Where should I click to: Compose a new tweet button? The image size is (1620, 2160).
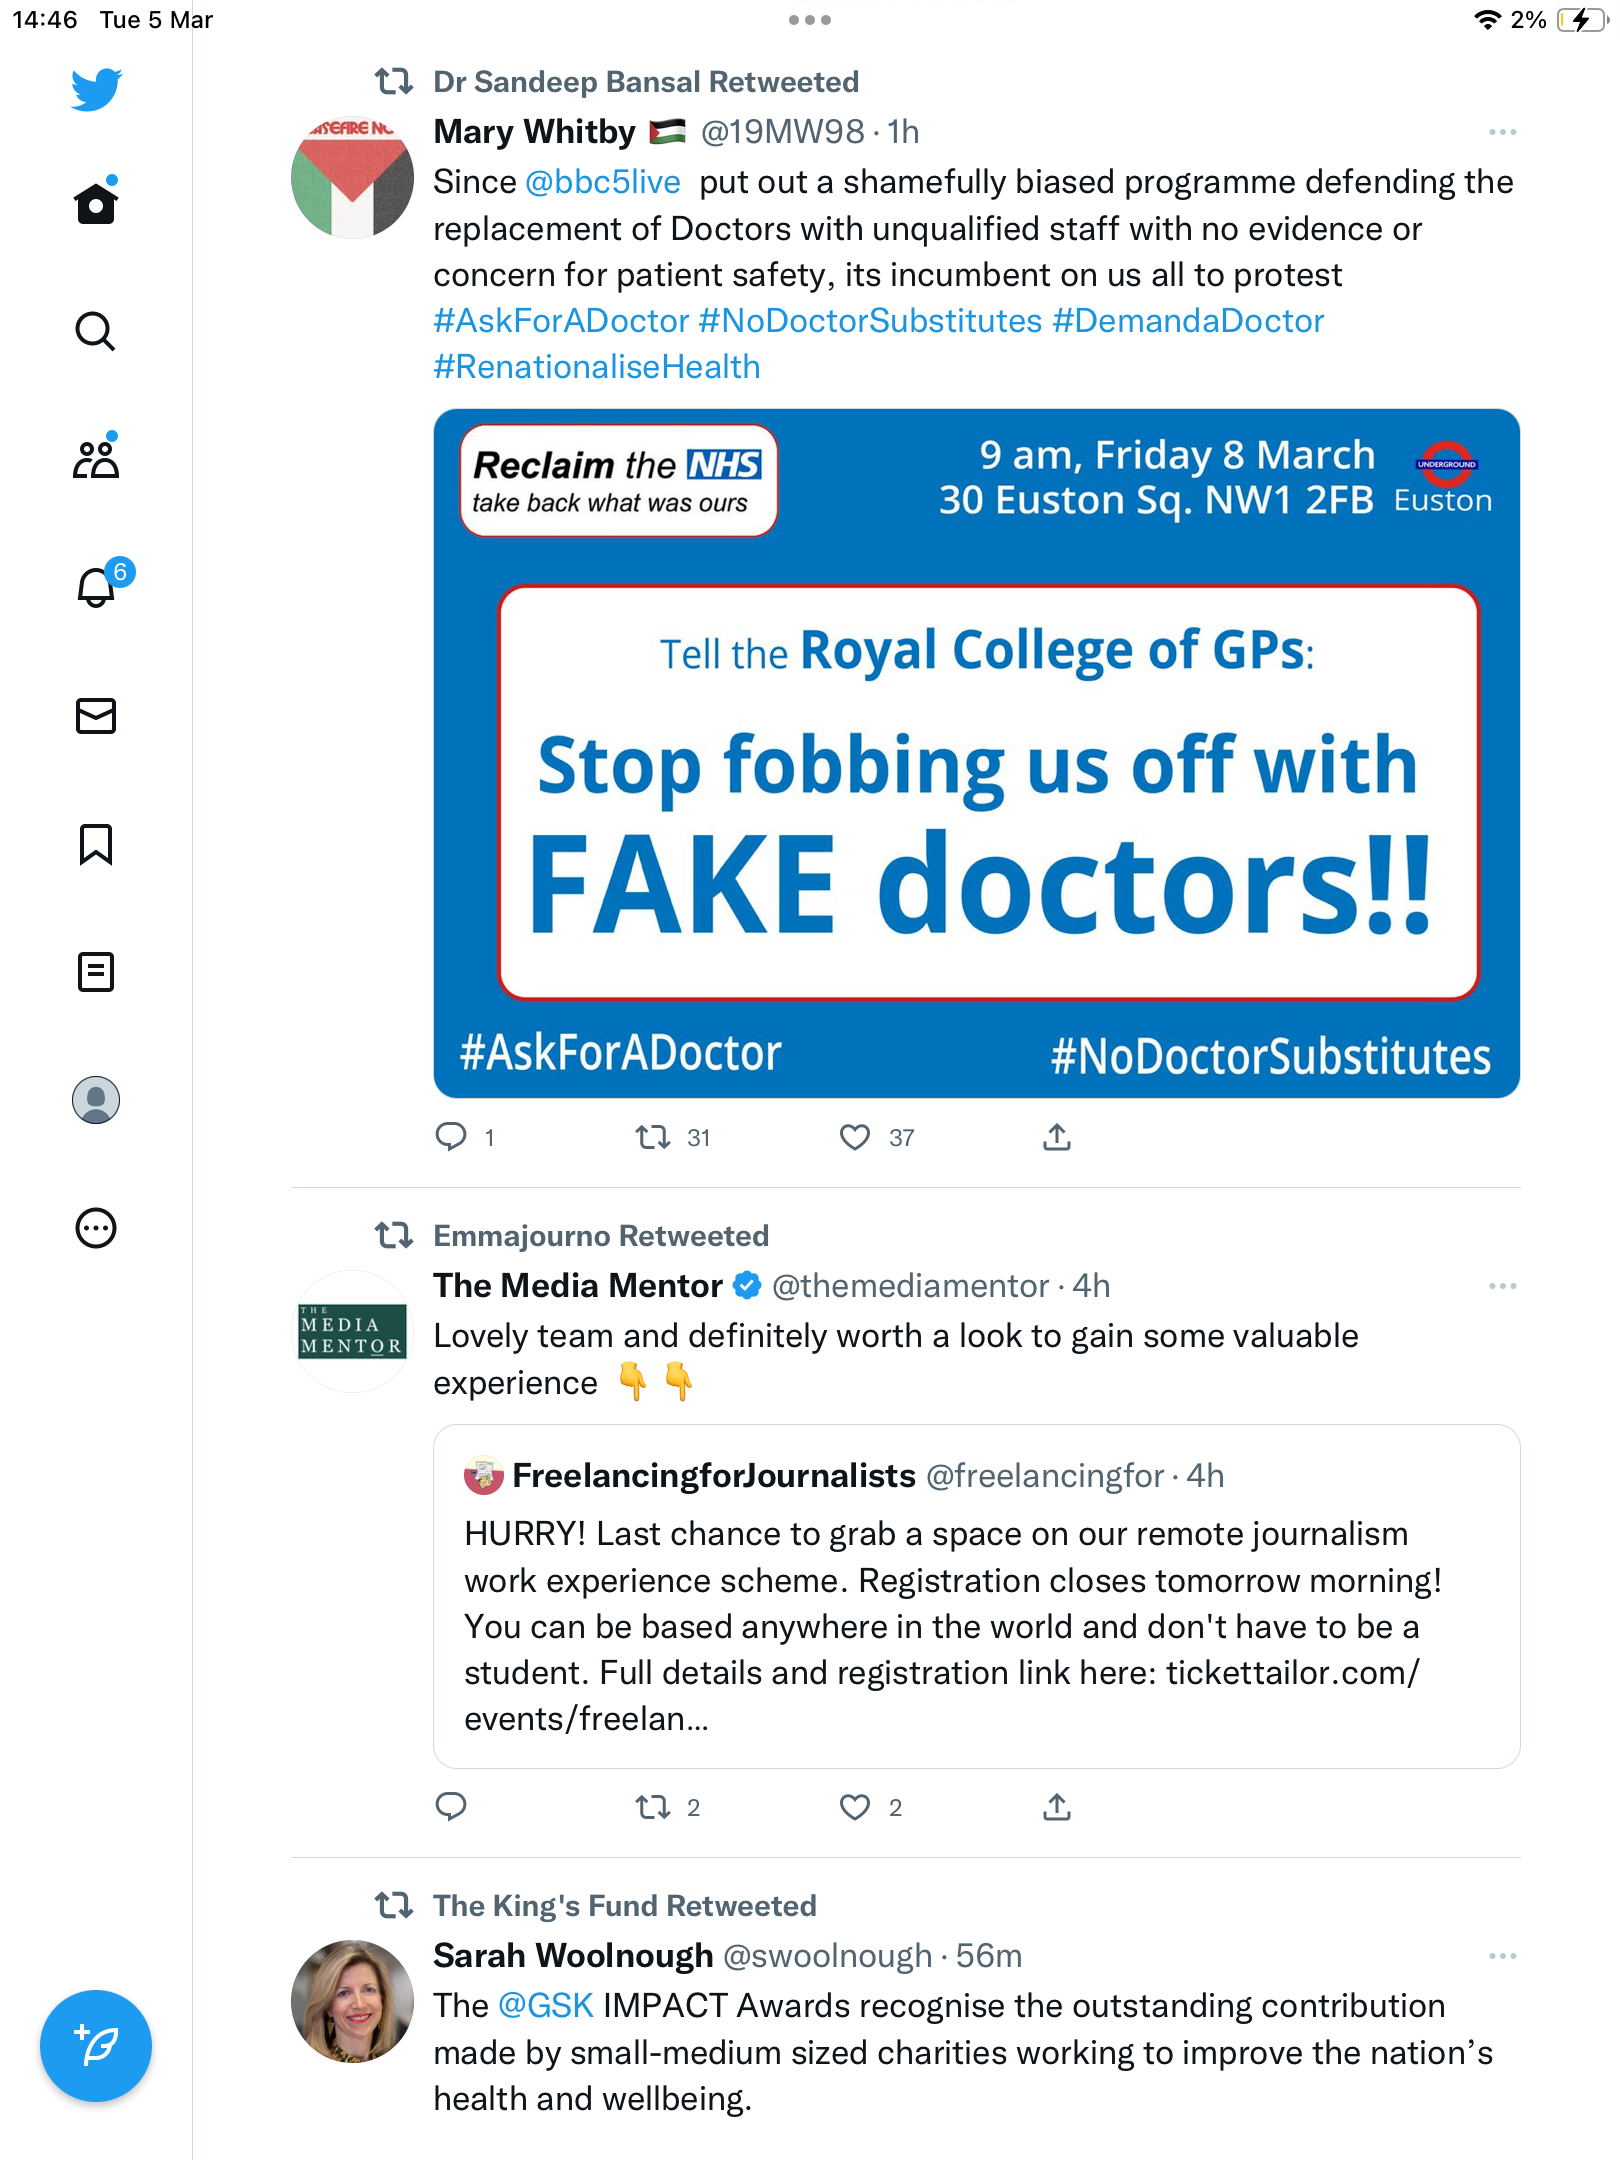tap(96, 2046)
